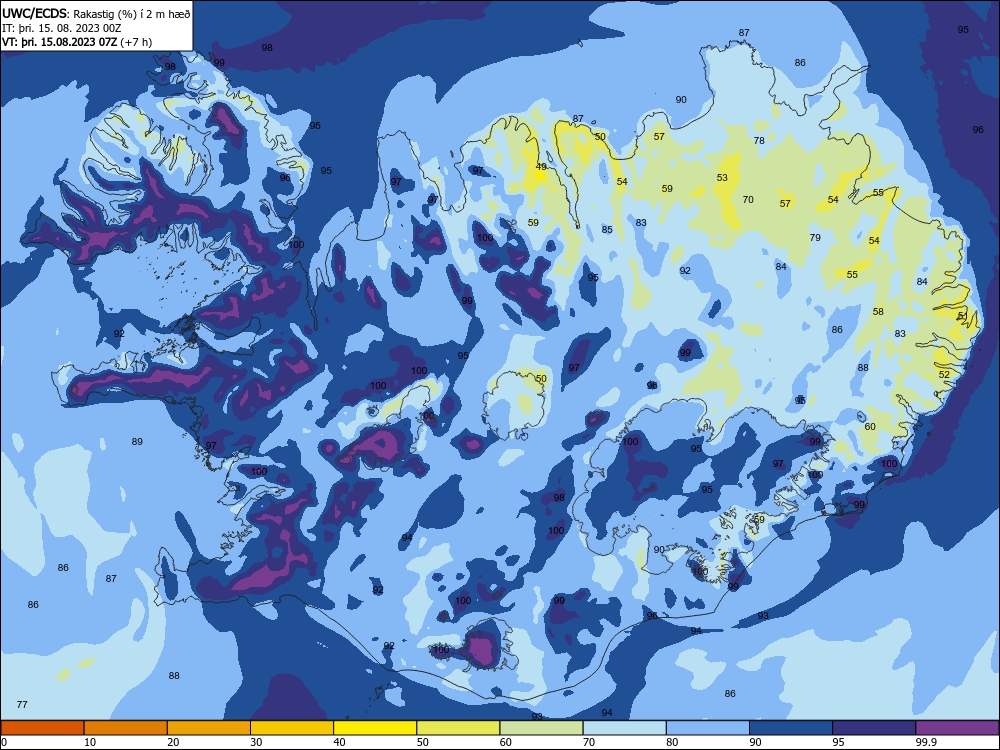1000x750 pixels.
Task: Pick the 50–60 pale yellow legend swatch
Action: click(458, 728)
